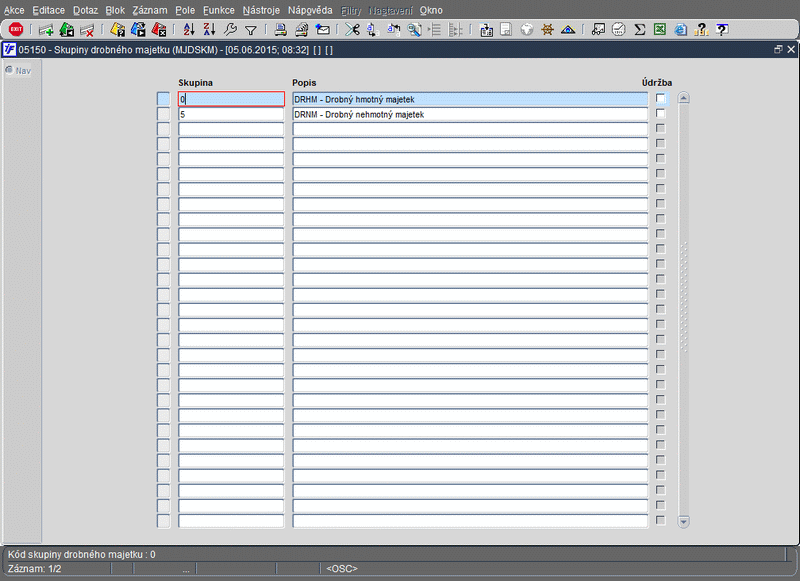Click the green Excel export icon
The width and height of the screenshot is (800, 581).
coord(660,30)
